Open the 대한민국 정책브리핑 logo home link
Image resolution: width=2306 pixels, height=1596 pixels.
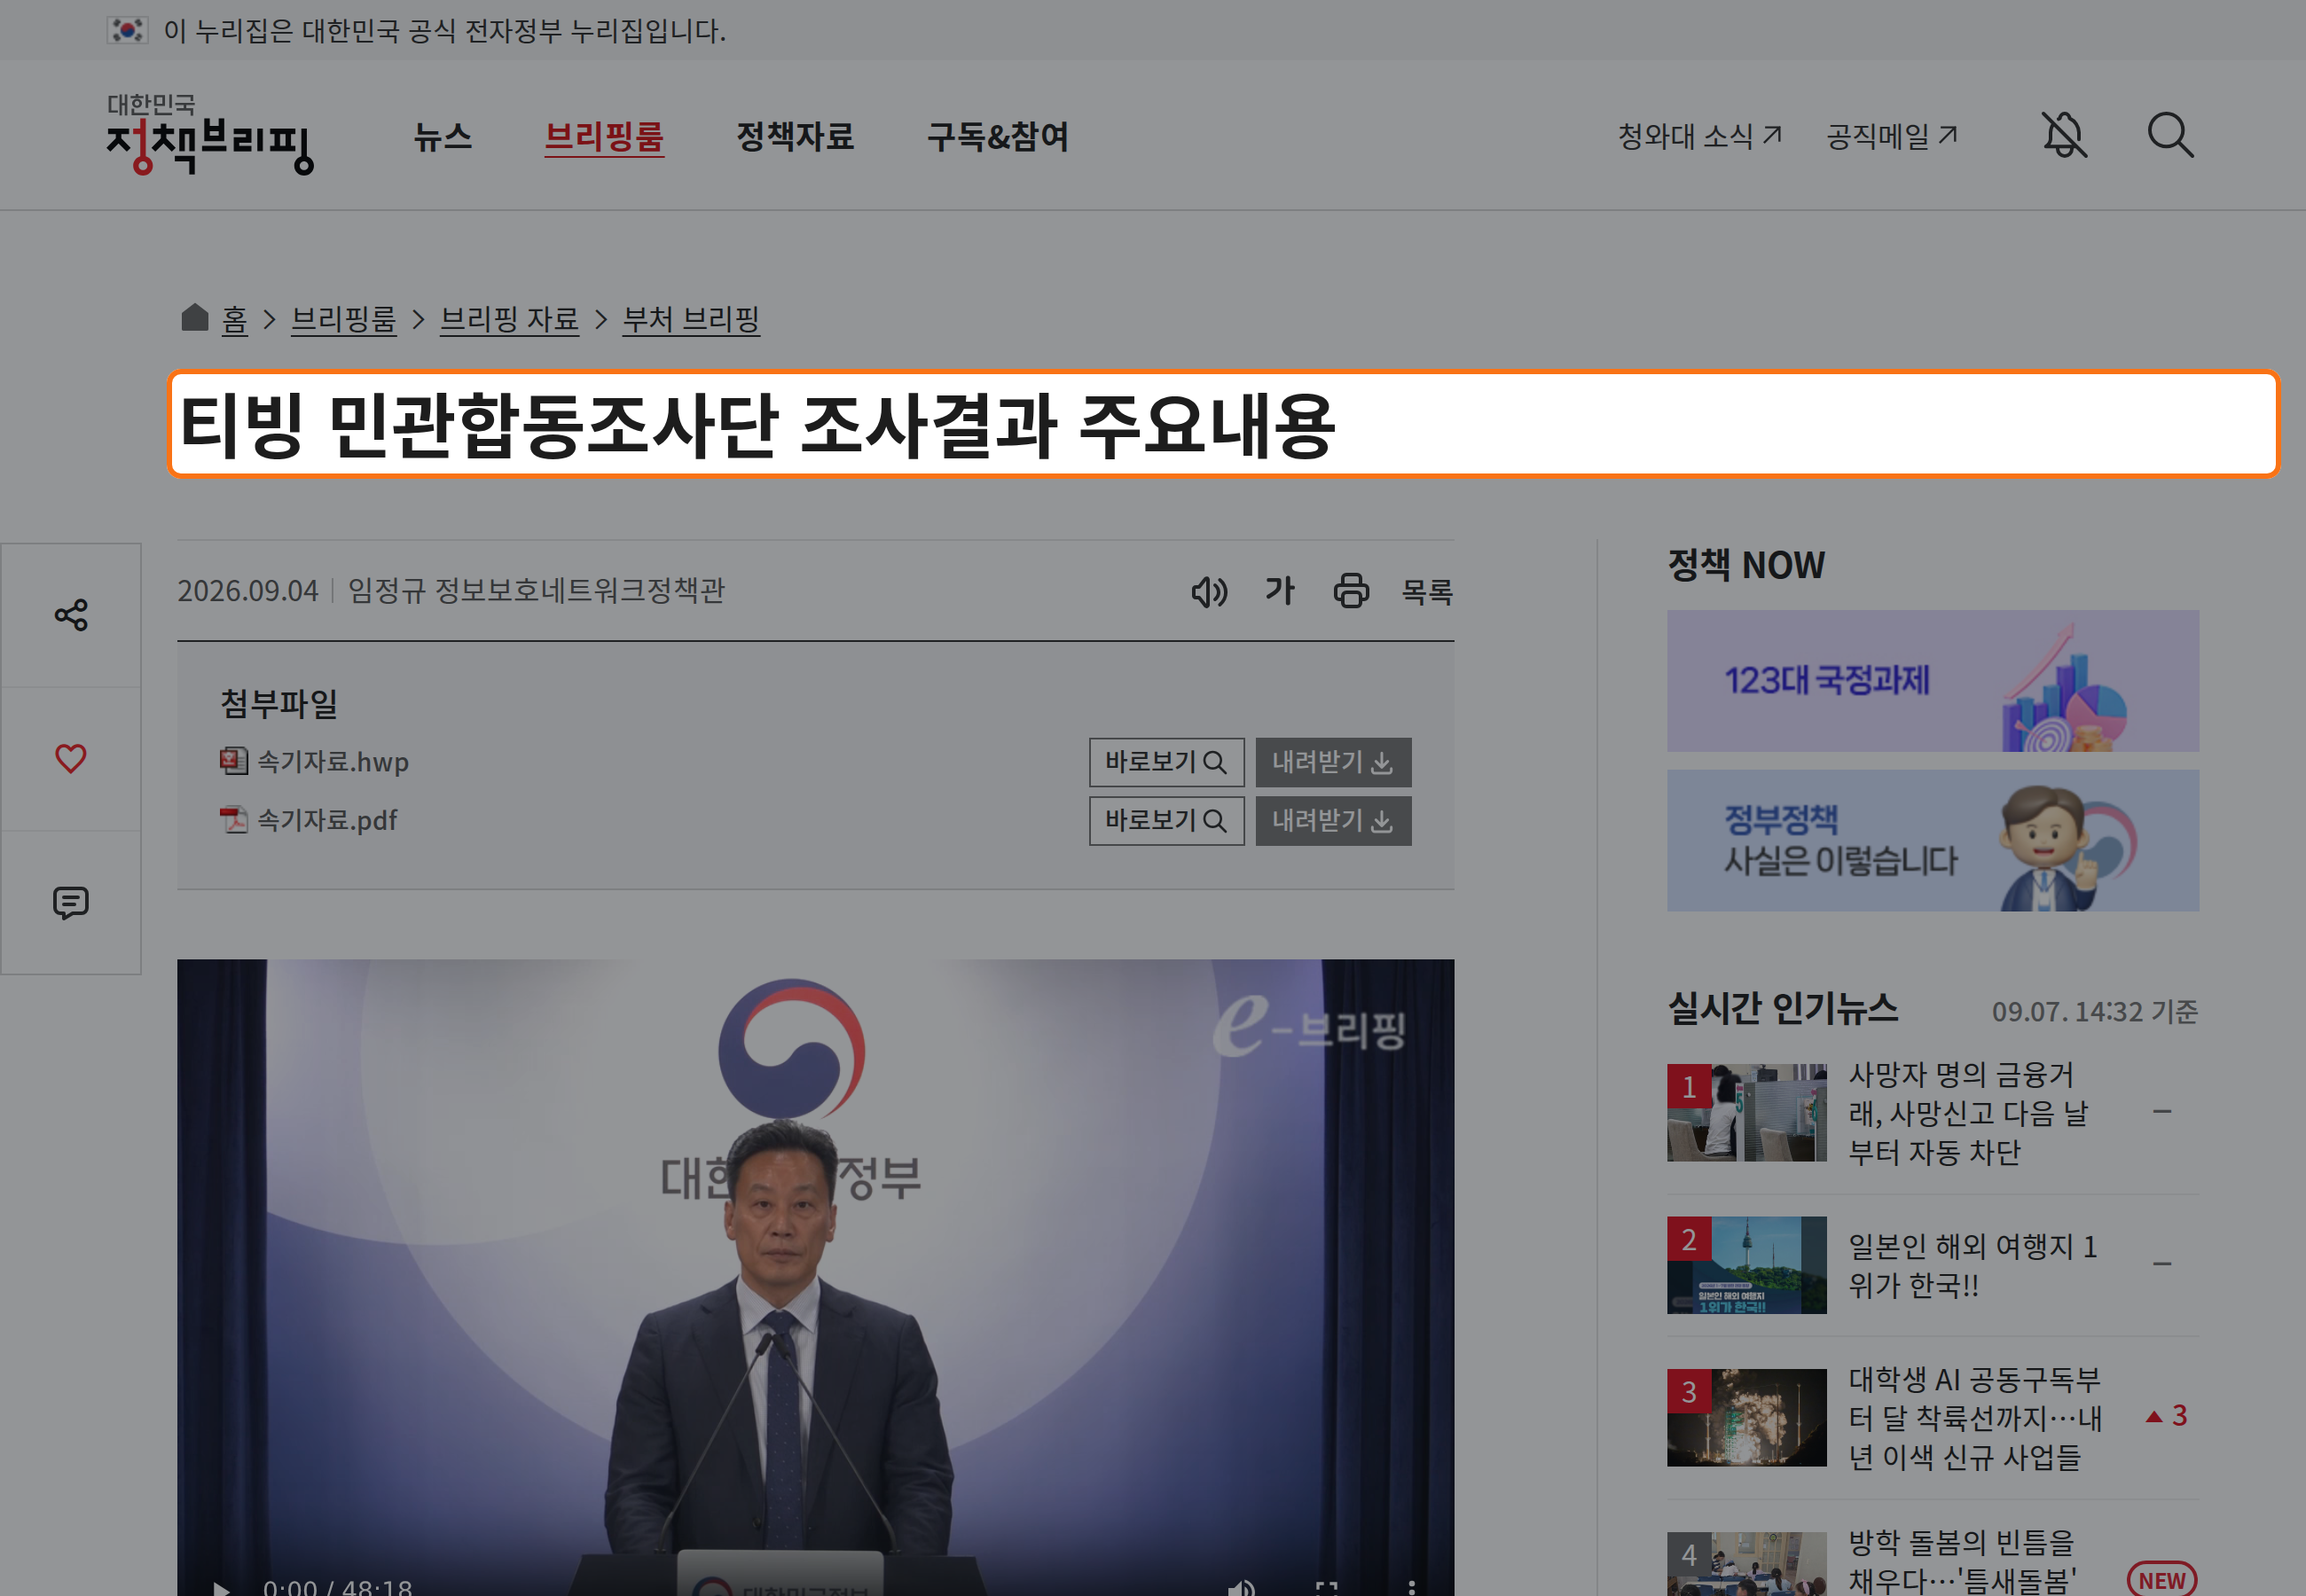click(210, 135)
